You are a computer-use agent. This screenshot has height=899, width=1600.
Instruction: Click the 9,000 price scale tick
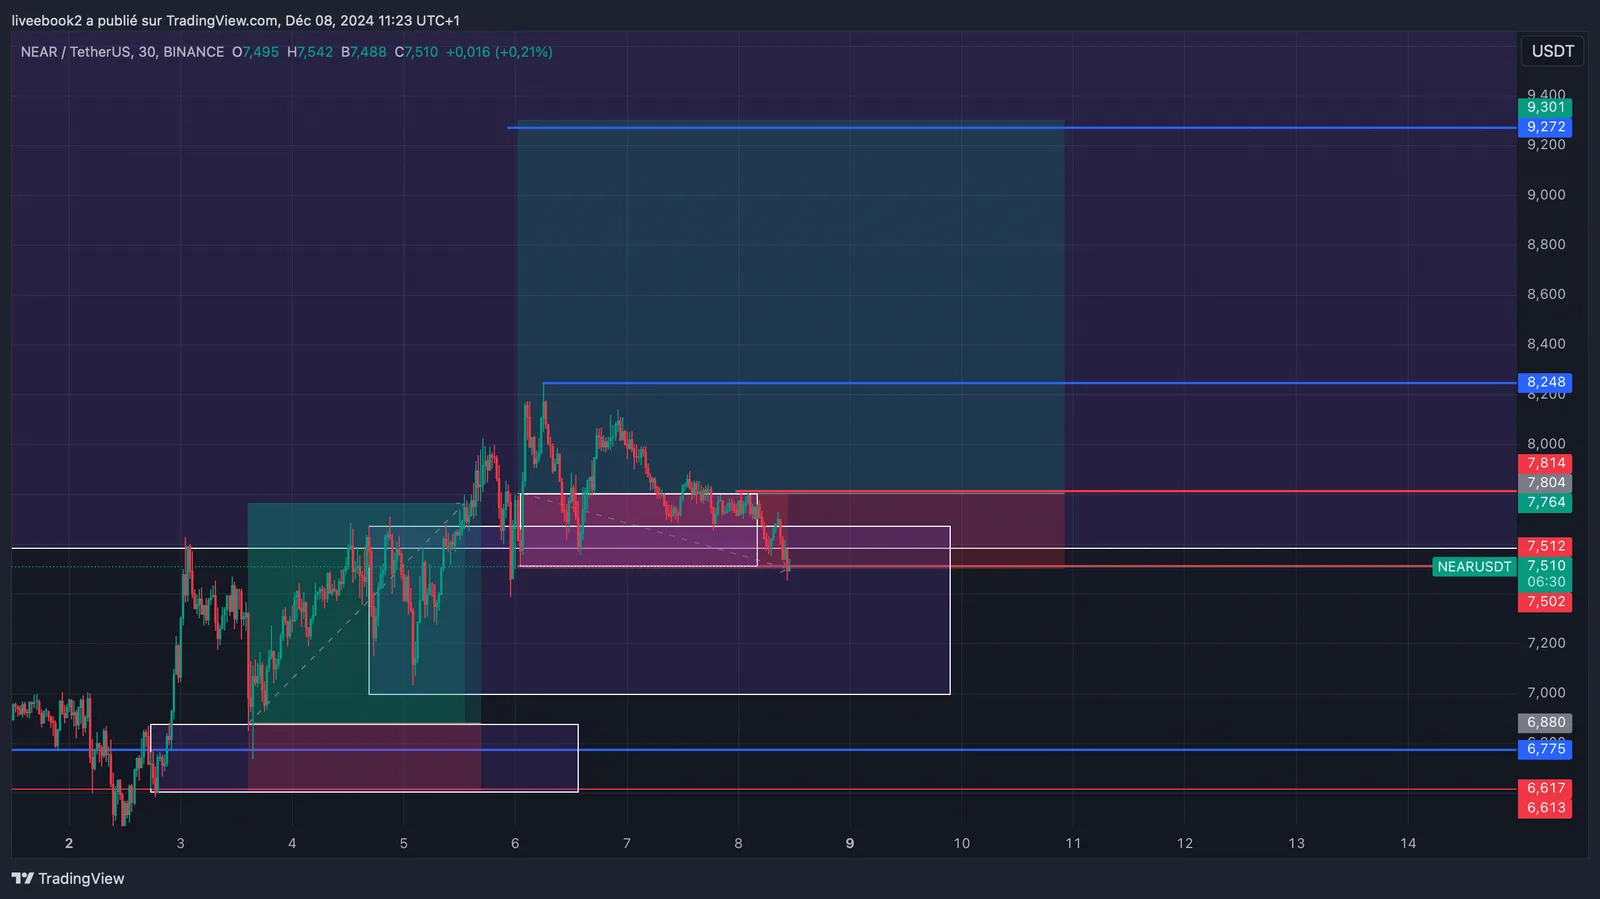click(x=1546, y=195)
